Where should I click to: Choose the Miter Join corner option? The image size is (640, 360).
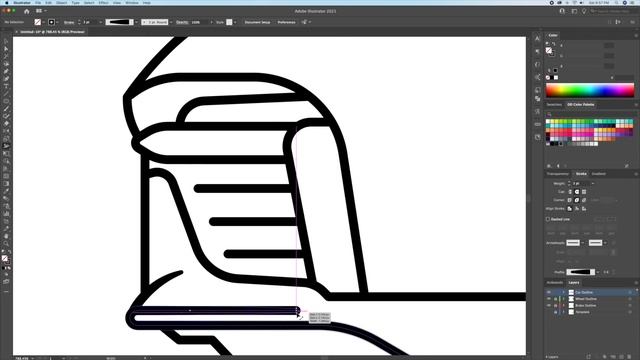(x=570, y=200)
